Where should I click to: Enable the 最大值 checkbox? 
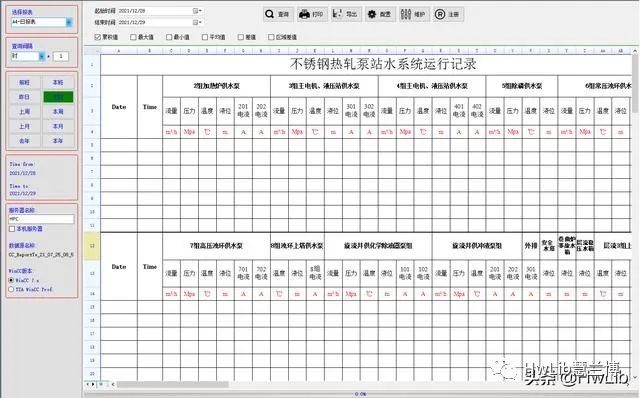[x=133, y=37]
